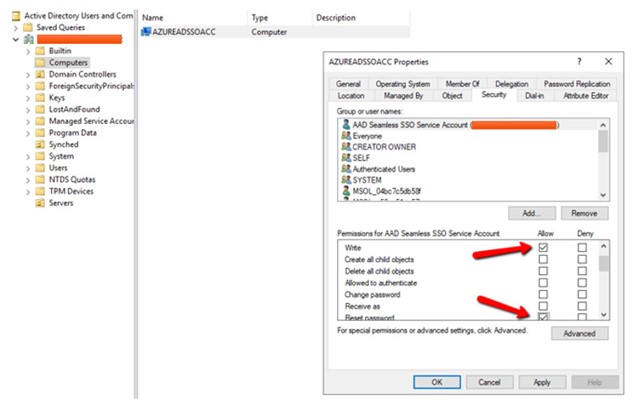Click the scrollbar thumb in the group names list
Viewport: 635px width, 406px height.
pos(603,141)
